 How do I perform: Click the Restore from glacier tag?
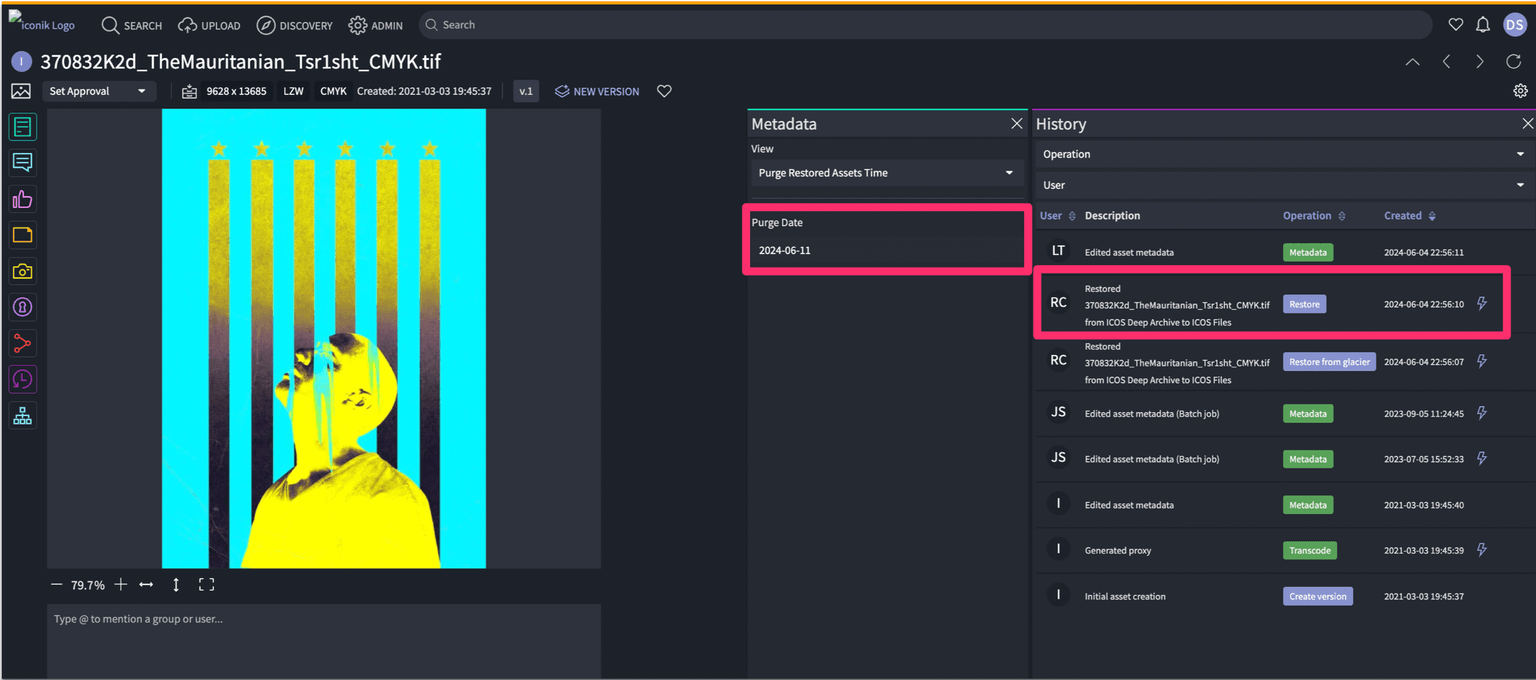(x=1329, y=362)
